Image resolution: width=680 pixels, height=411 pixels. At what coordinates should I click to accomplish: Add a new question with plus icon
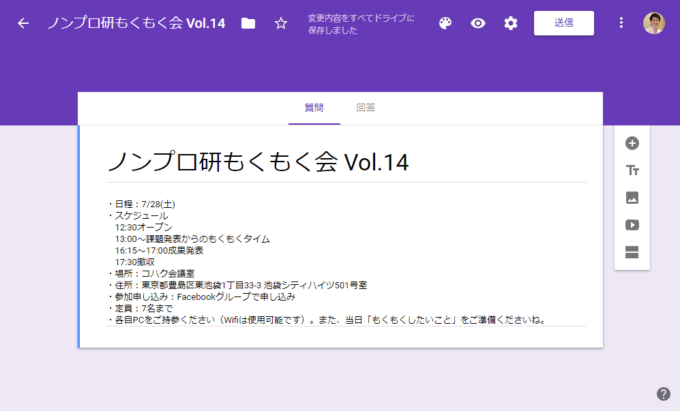[632, 143]
